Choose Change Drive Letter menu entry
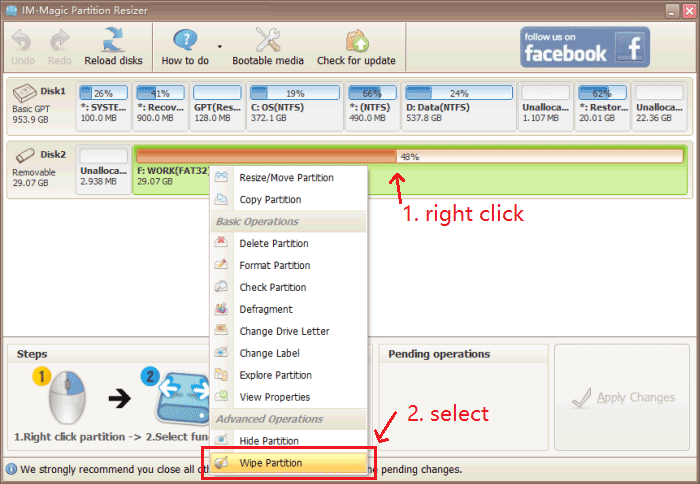 click(288, 331)
